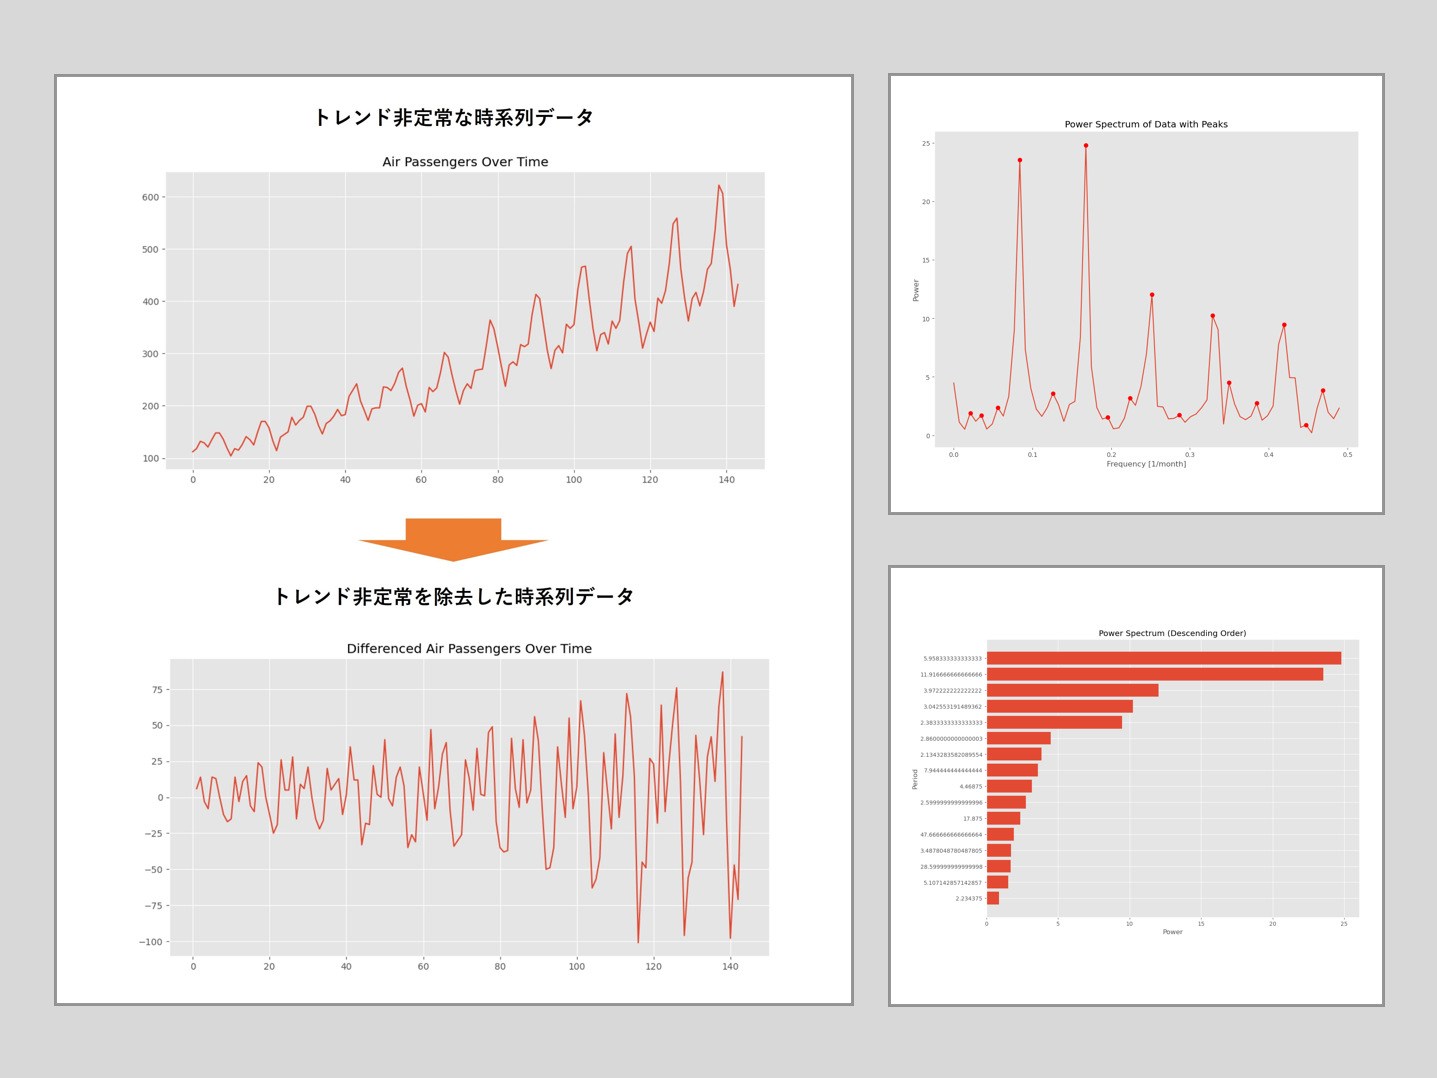The width and height of the screenshot is (1437, 1078).
Task: Click the 'トレンド非定常な時系列データ' heading
Action: coord(454,117)
